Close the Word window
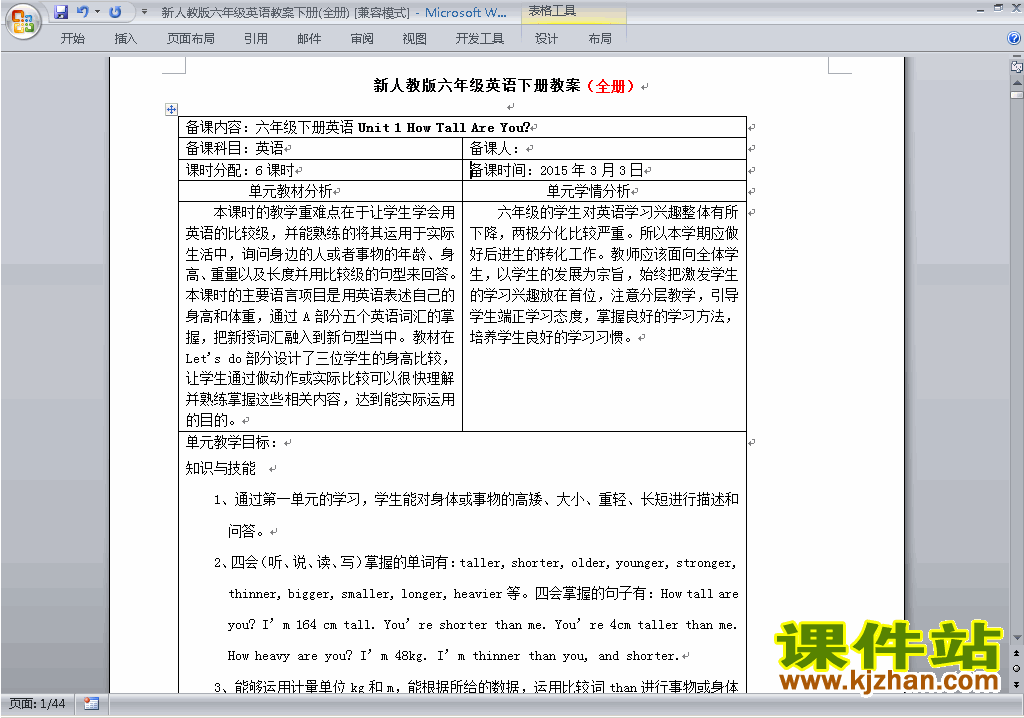The image size is (1024, 718). (1015, 8)
